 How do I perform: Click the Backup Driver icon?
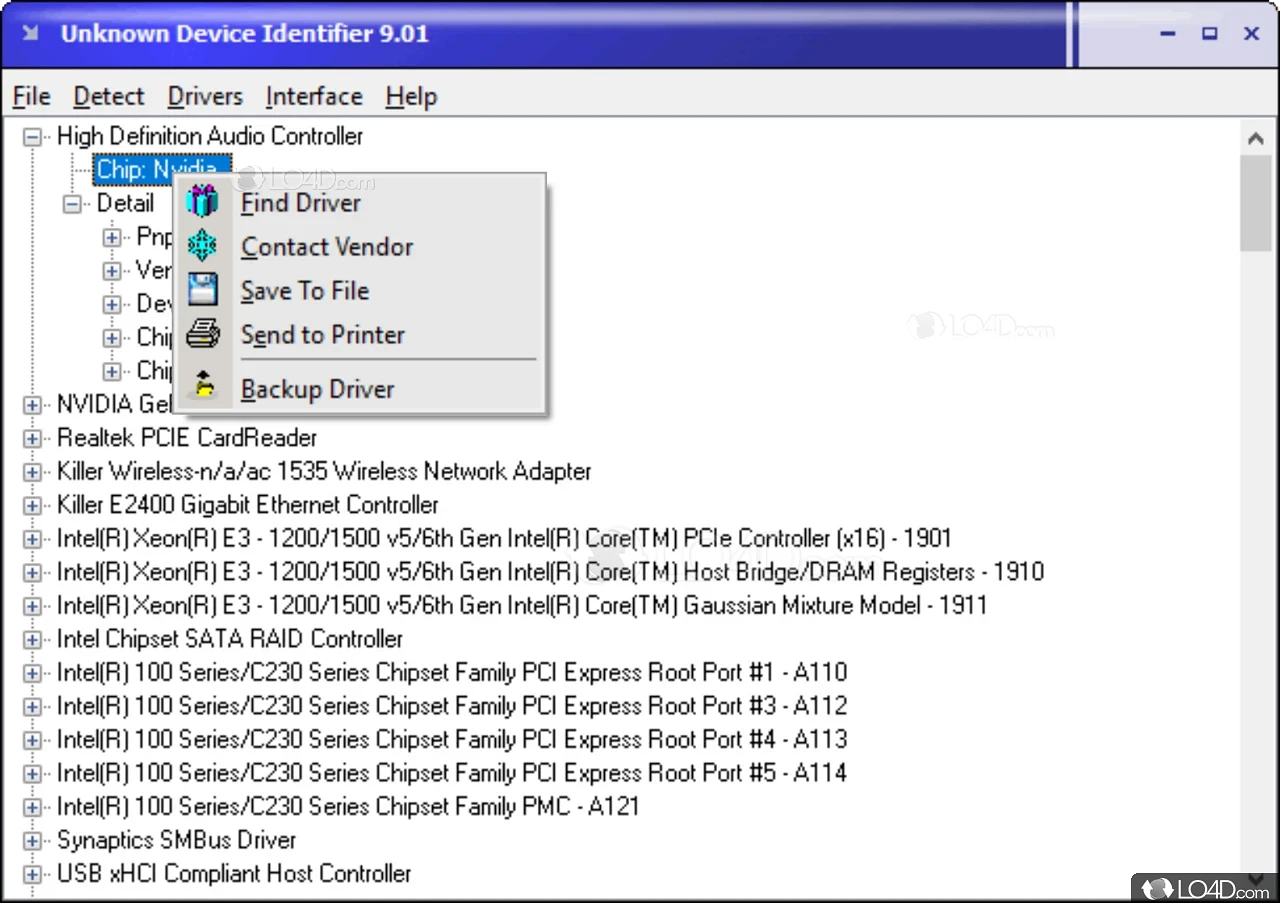pyautogui.click(x=203, y=388)
